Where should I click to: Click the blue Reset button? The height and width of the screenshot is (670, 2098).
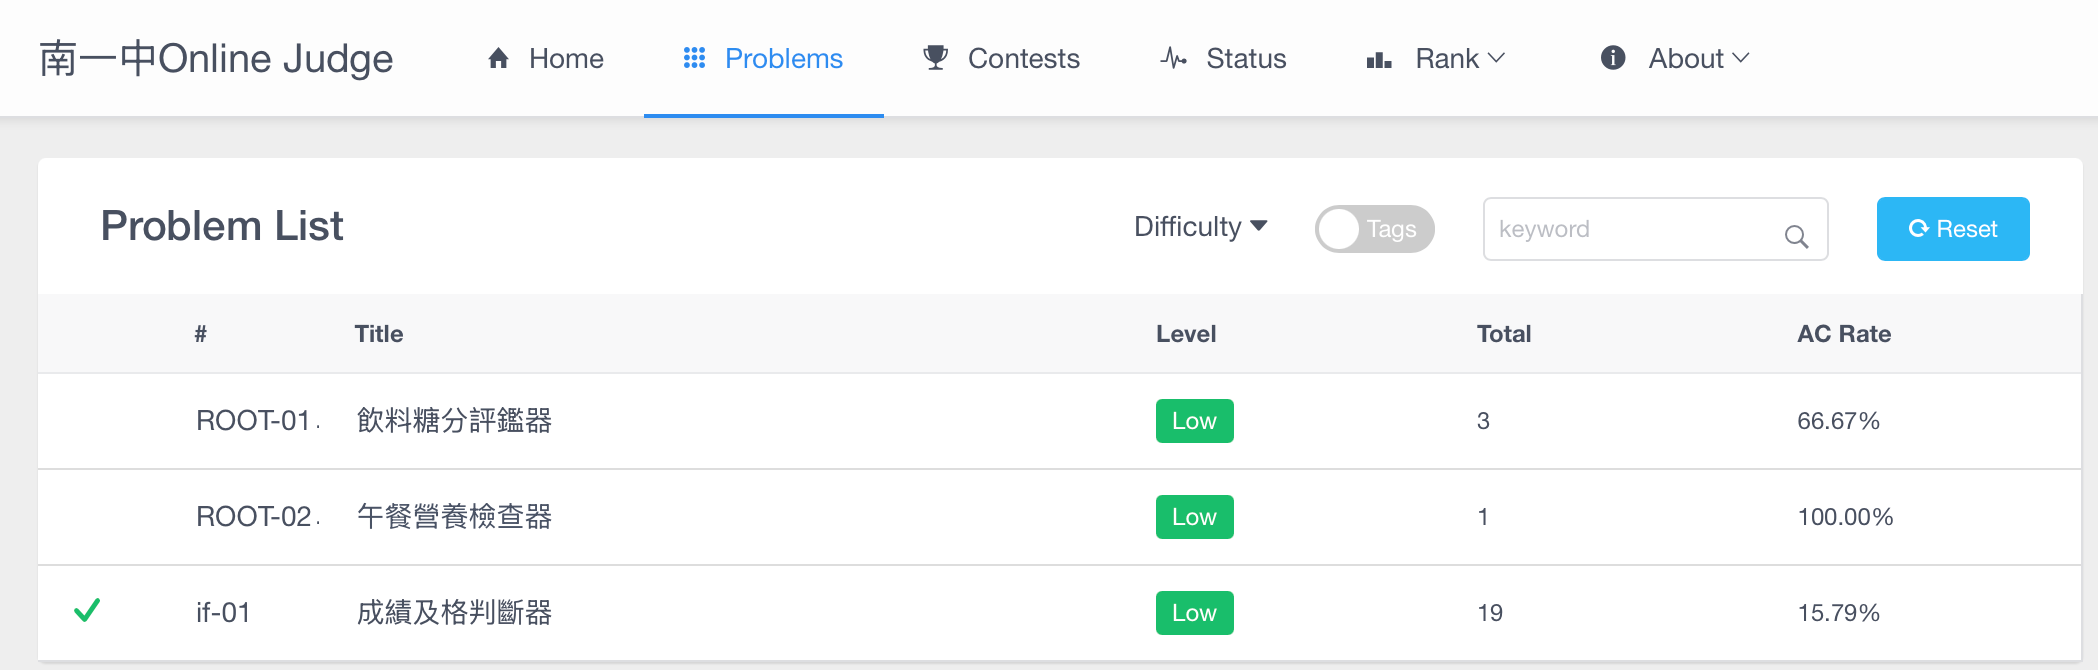click(1953, 229)
